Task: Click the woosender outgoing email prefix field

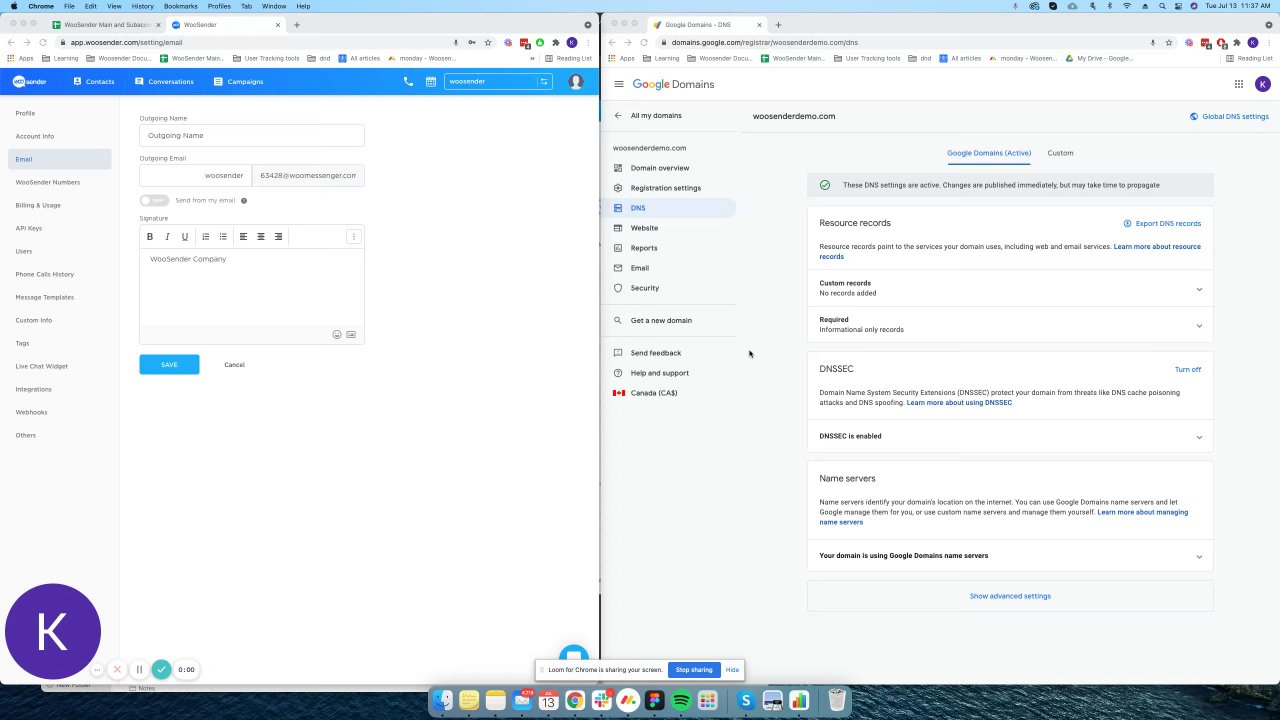Action: [x=196, y=176]
